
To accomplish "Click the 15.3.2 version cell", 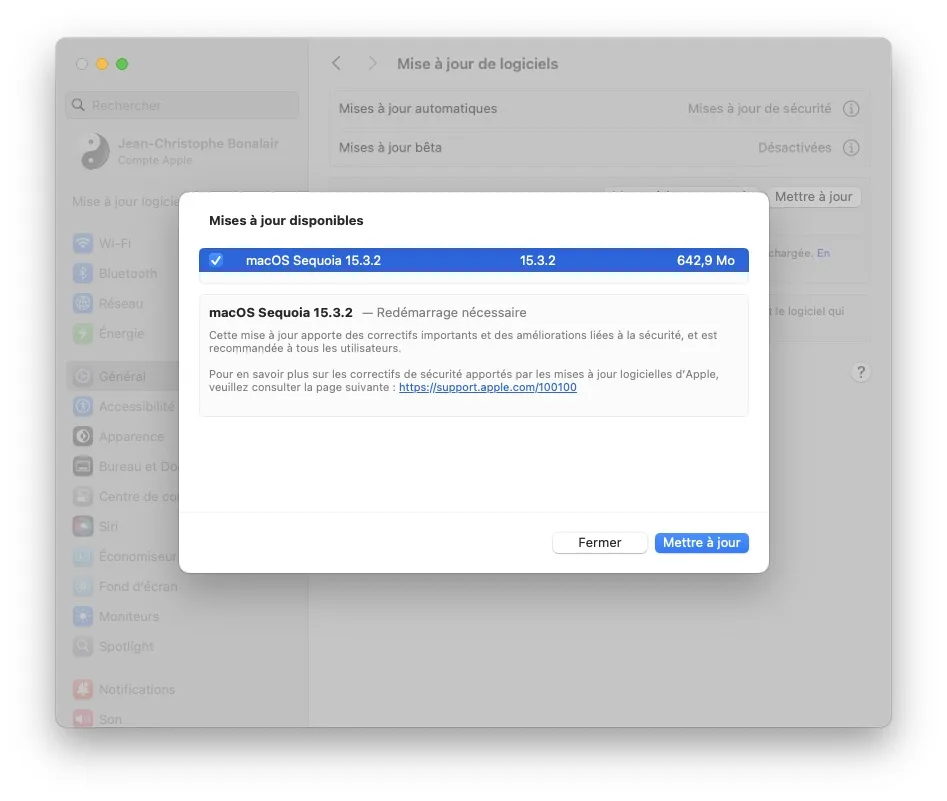I will [x=538, y=260].
